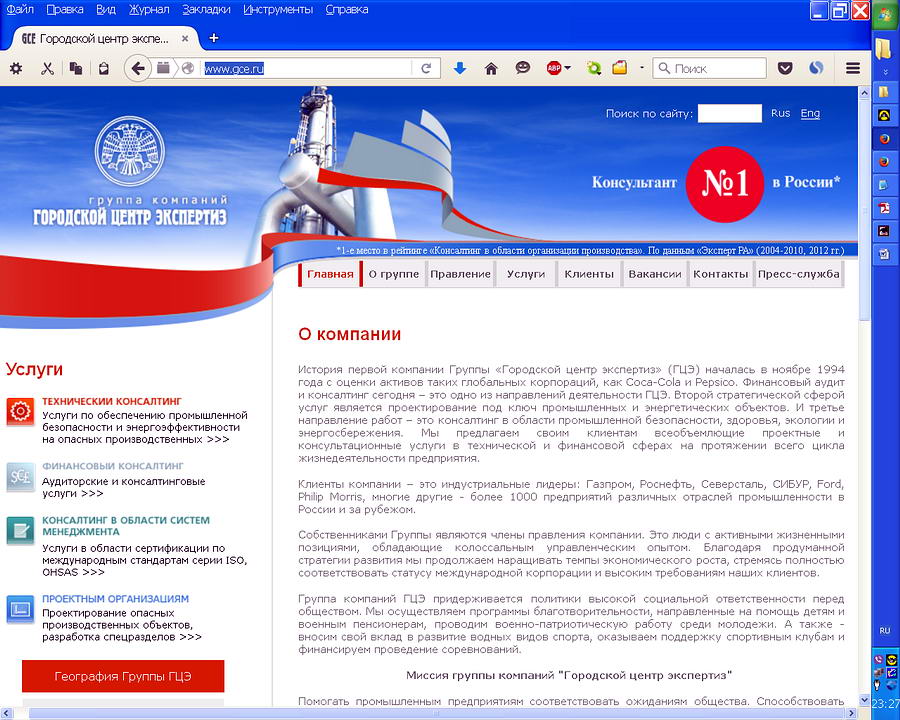900x720 pixels.
Task: Open ПРОЕКТНЫМ ОРГАНИЗАЦИЯМ service link
Action: point(115,599)
